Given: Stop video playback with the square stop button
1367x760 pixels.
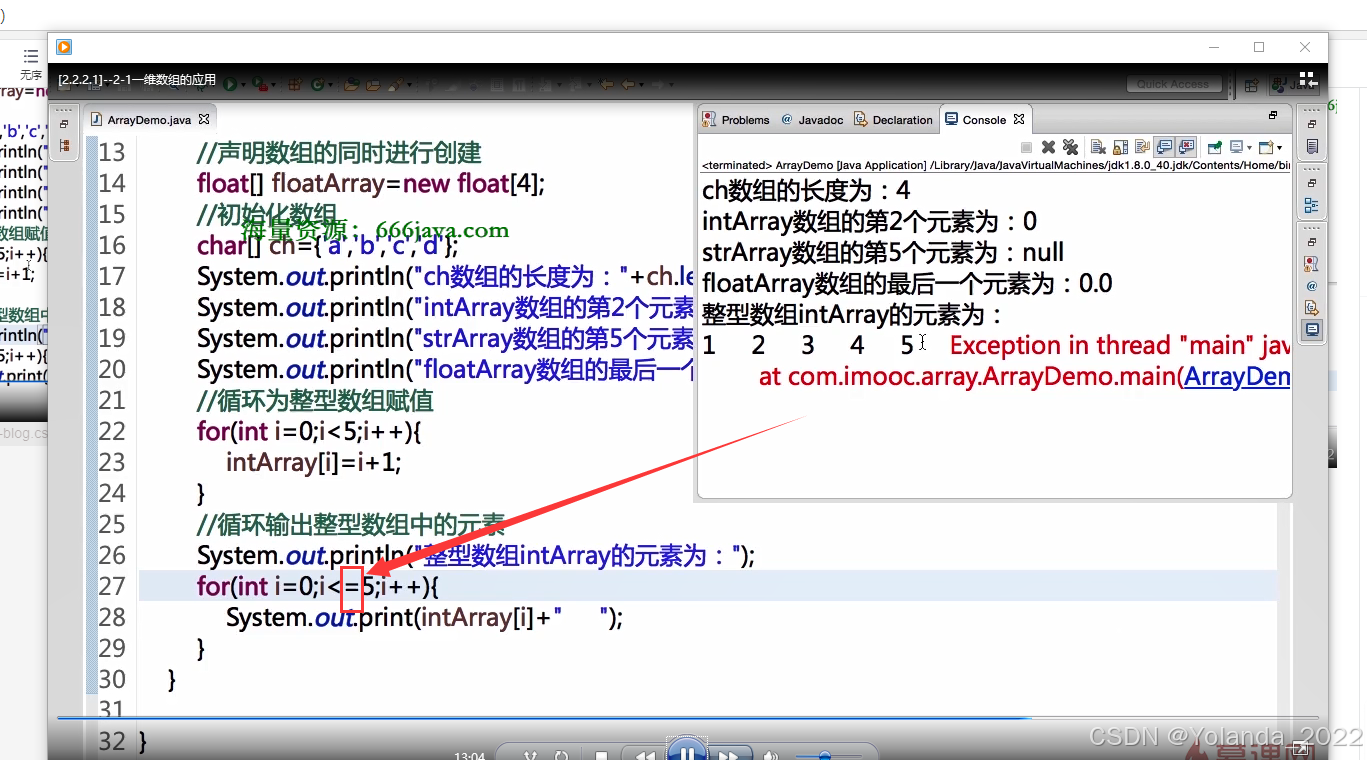Looking at the screenshot, I should point(601,755).
